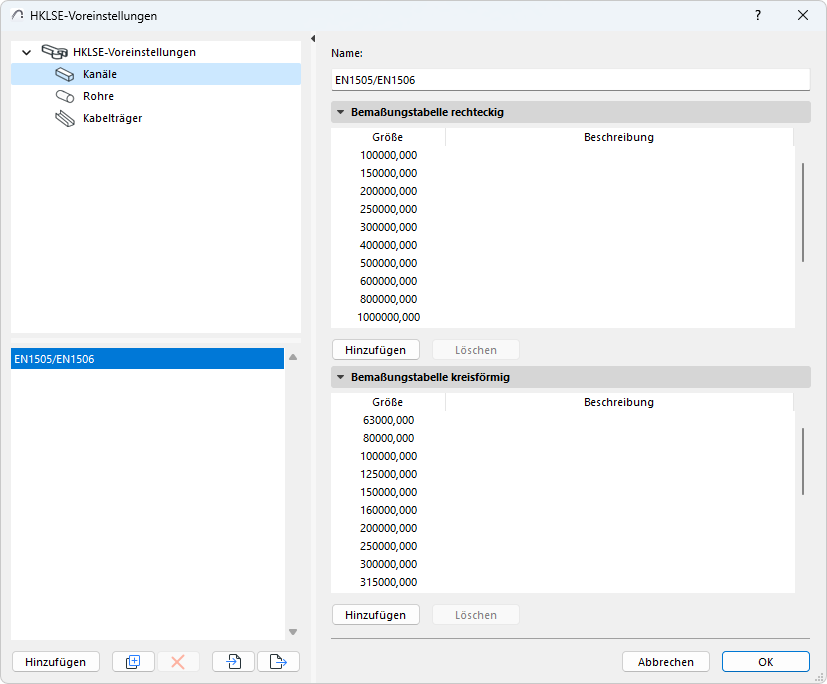This screenshot has width=827, height=684.
Task: Collapse the HKLSE-Voreinstellungen tree node
Action: coord(27,52)
